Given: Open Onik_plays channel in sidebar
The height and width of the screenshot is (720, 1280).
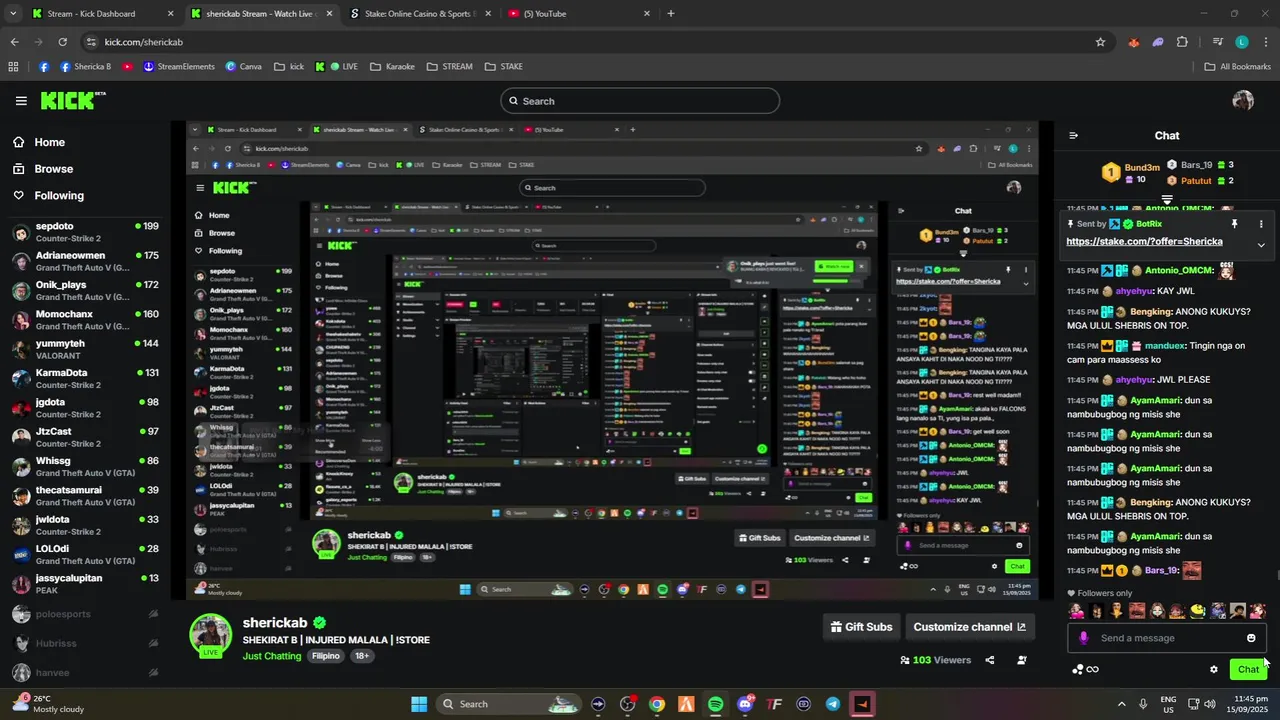Looking at the screenshot, I should (x=86, y=290).
